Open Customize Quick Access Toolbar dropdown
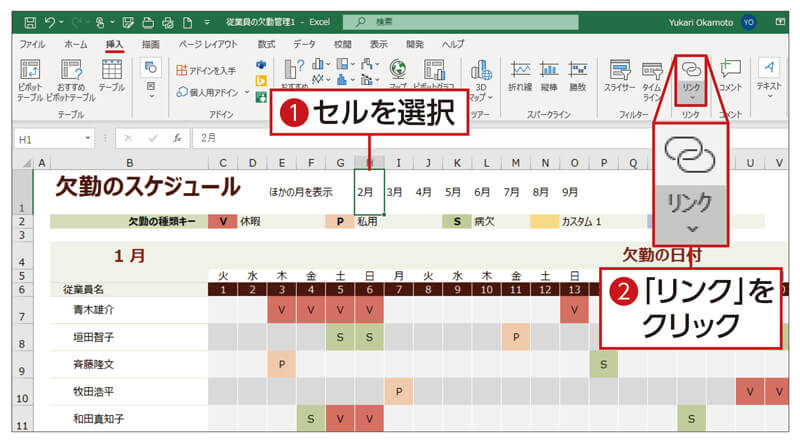Image resolution: width=800 pixels, height=444 pixels. (207, 22)
